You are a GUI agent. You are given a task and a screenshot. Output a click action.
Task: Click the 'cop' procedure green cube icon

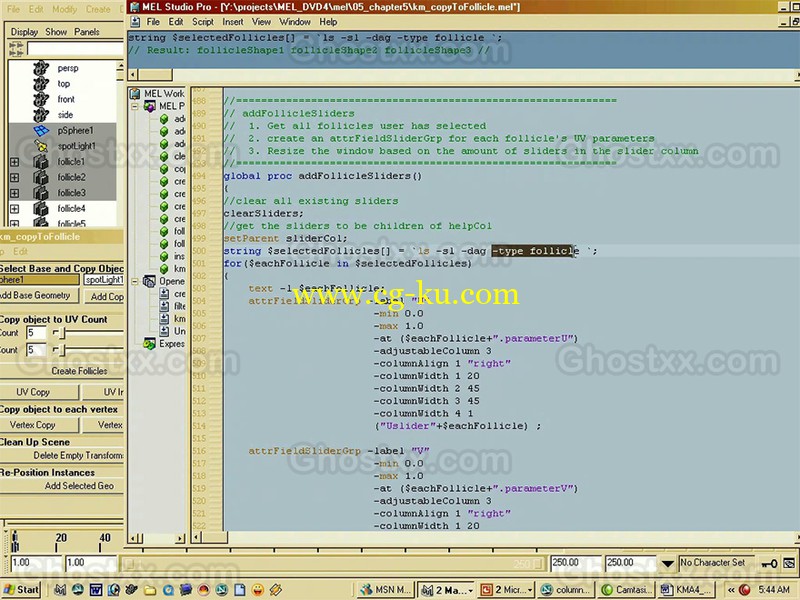pyautogui.click(x=164, y=169)
